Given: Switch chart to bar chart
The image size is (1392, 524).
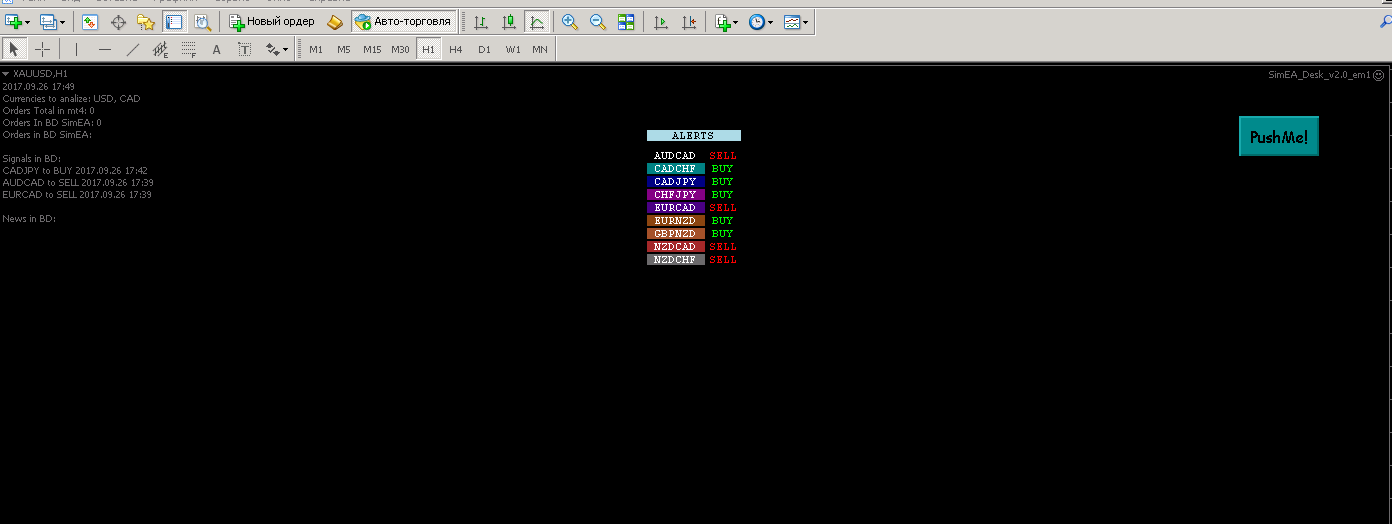Looking at the screenshot, I should click(481, 21).
